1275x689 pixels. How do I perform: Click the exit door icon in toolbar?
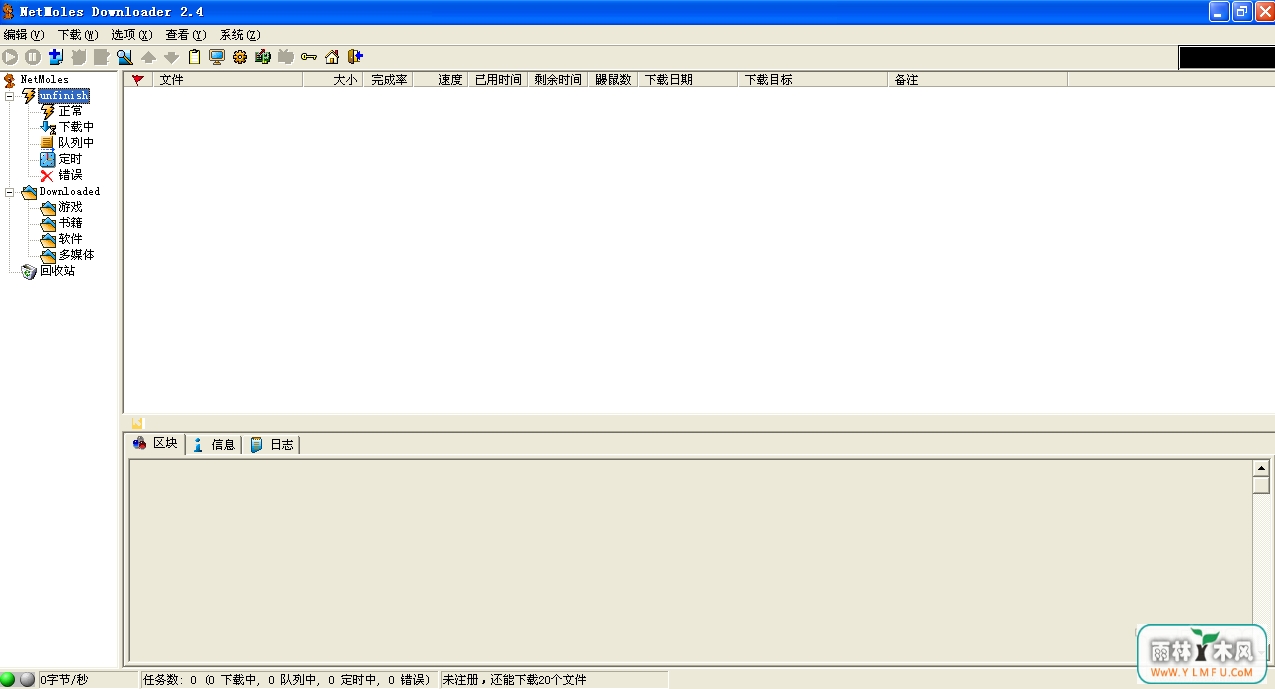point(355,57)
